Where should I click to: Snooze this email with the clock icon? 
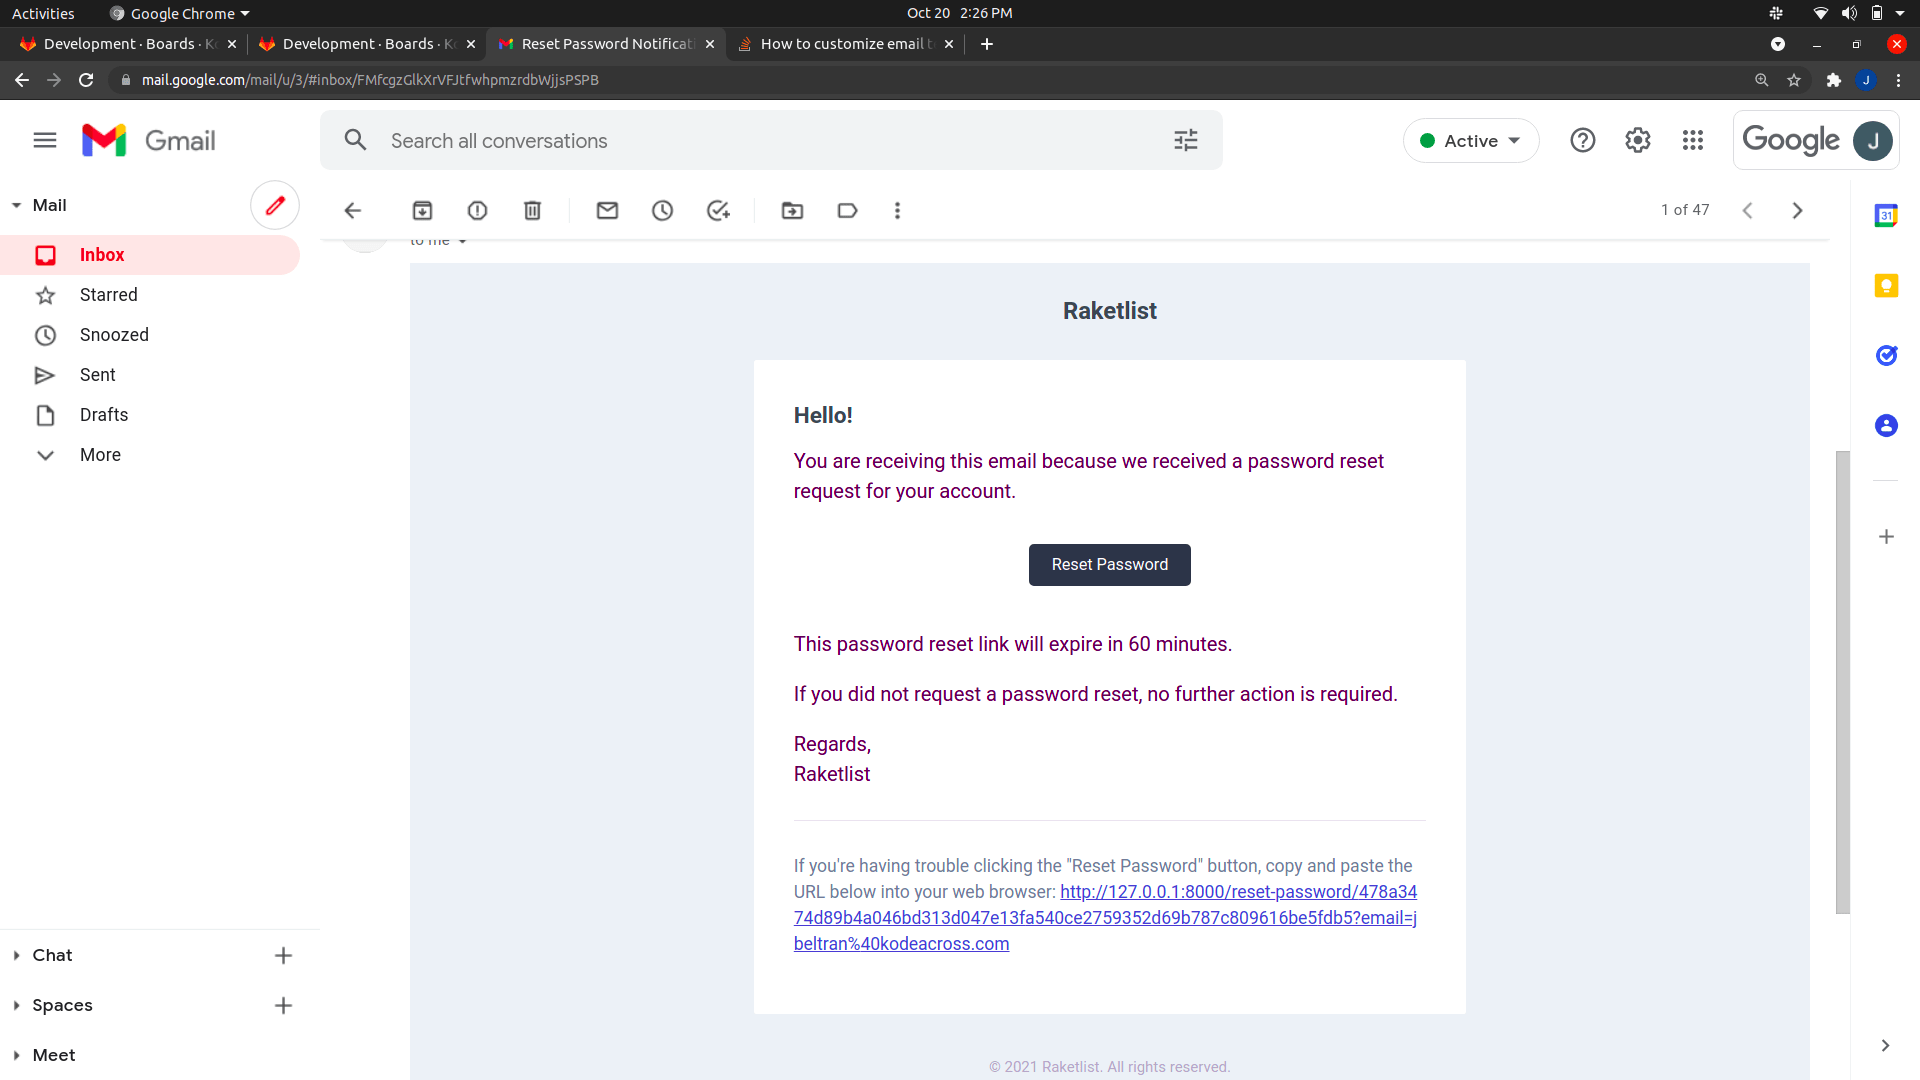[662, 210]
